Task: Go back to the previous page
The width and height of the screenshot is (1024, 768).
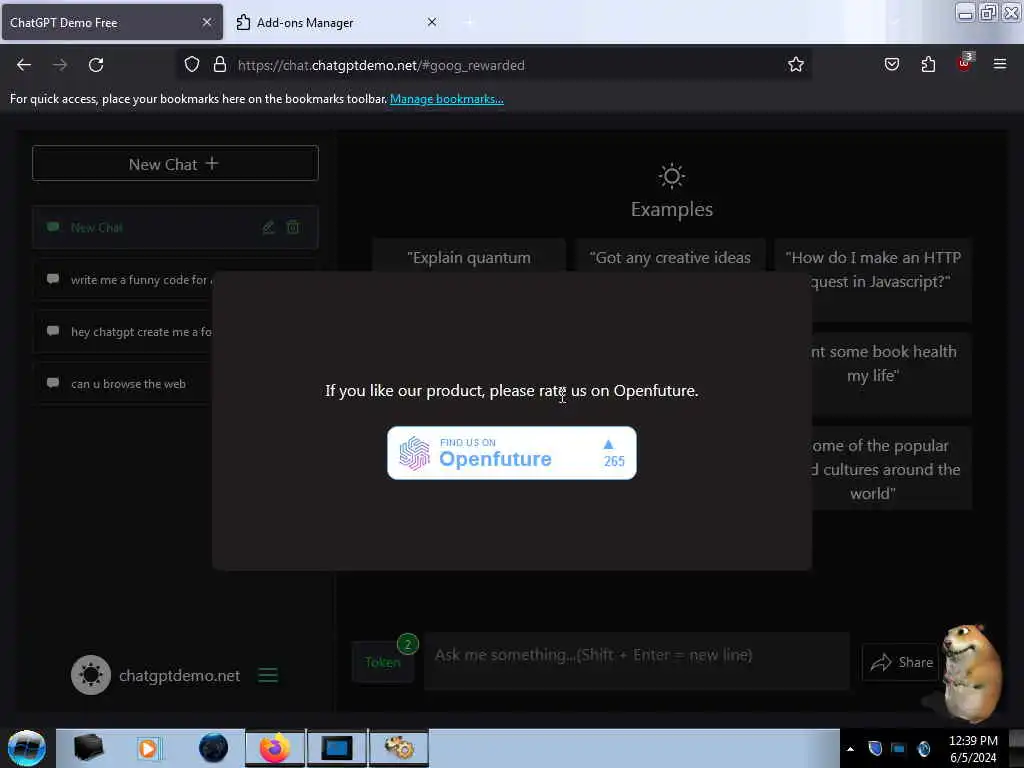Action: pos(24,65)
